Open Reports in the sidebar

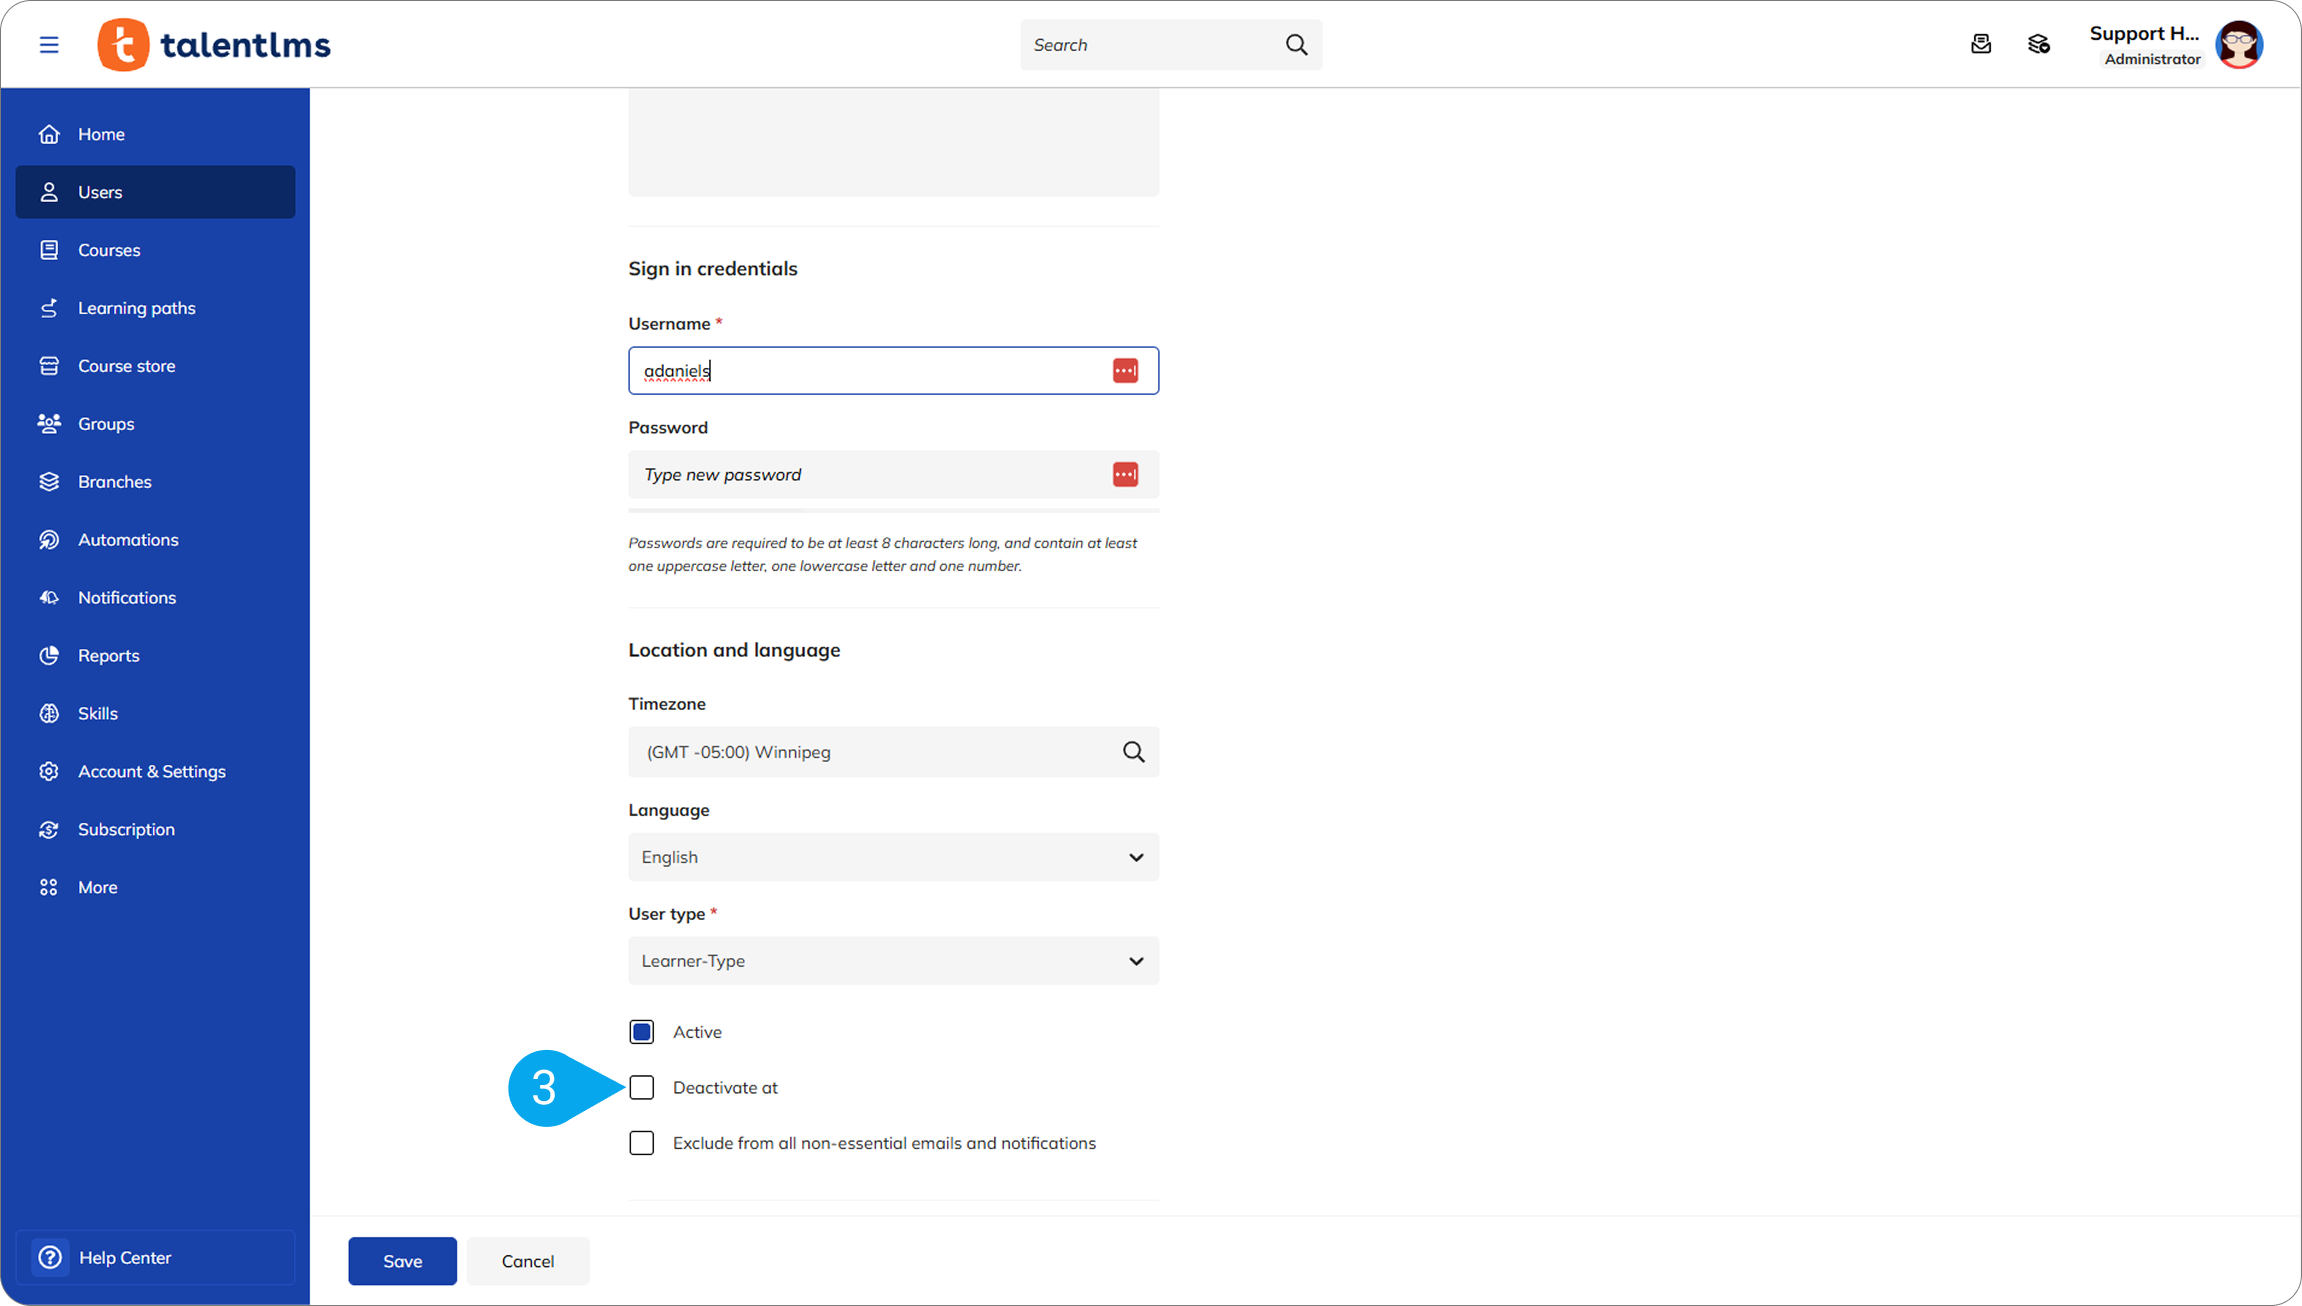click(108, 656)
